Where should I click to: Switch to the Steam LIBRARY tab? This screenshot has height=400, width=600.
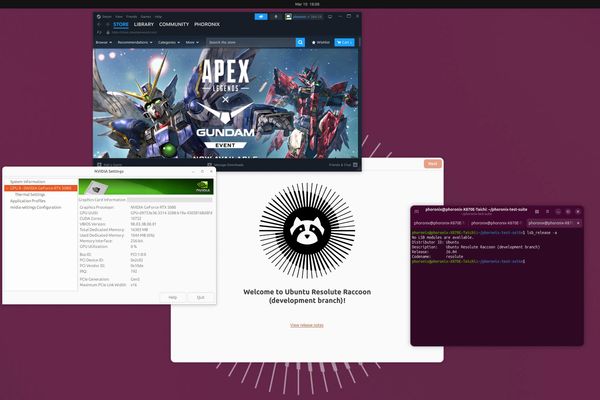pyautogui.click(x=144, y=24)
